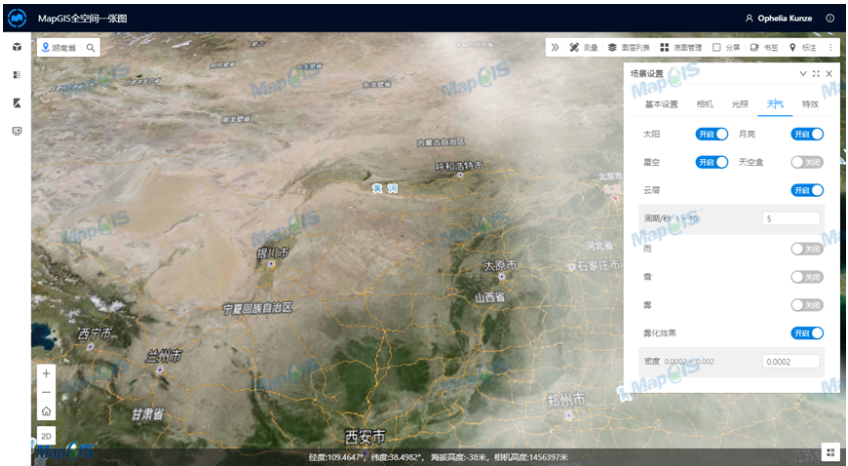Toggle the 星空 starry sky switch
Image resolution: width=848 pixels, height=466 pixels.
point(712,162)
